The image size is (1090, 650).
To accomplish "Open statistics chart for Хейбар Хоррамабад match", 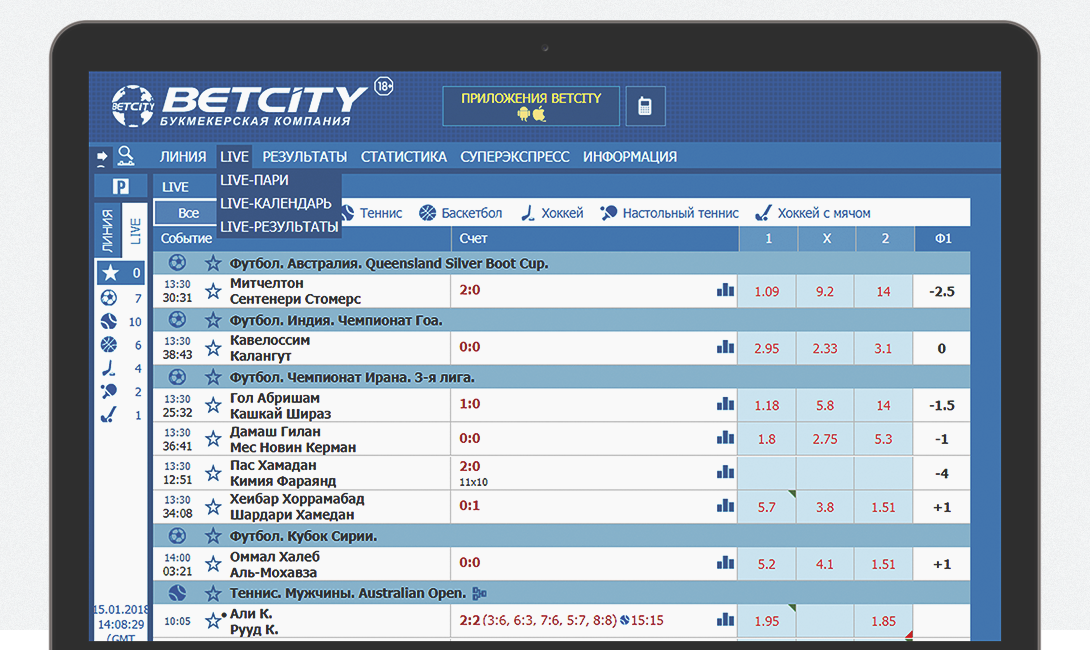I will pyautogui.click(x=725, y=506).
